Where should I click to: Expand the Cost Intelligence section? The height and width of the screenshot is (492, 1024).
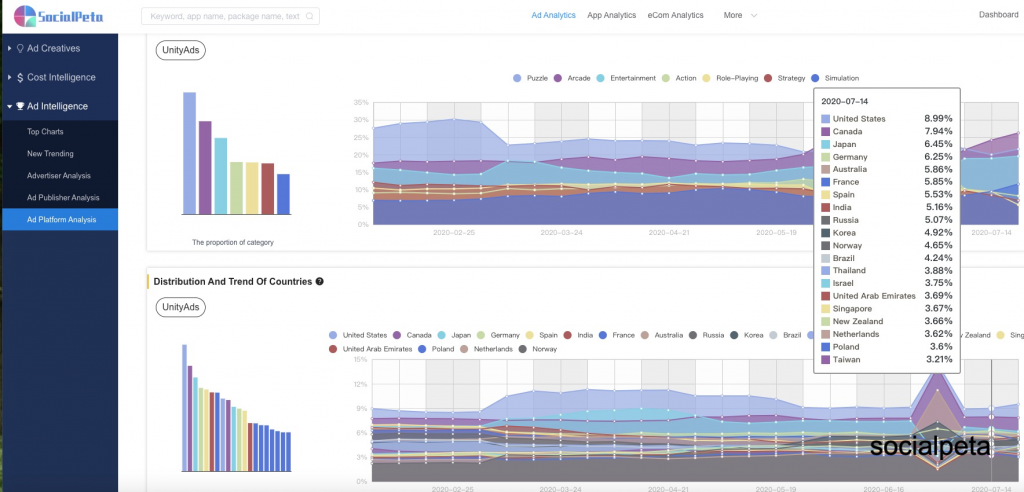click(60, 77)
